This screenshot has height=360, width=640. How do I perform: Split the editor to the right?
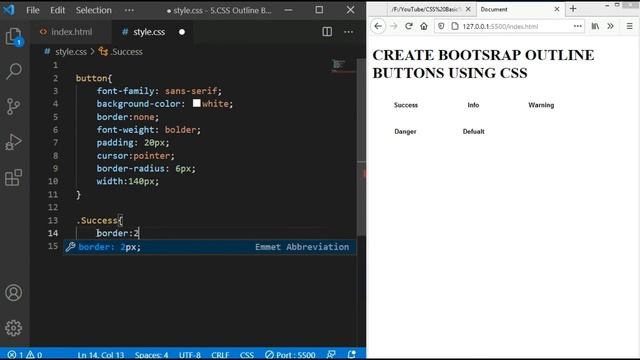pos(327,32)
